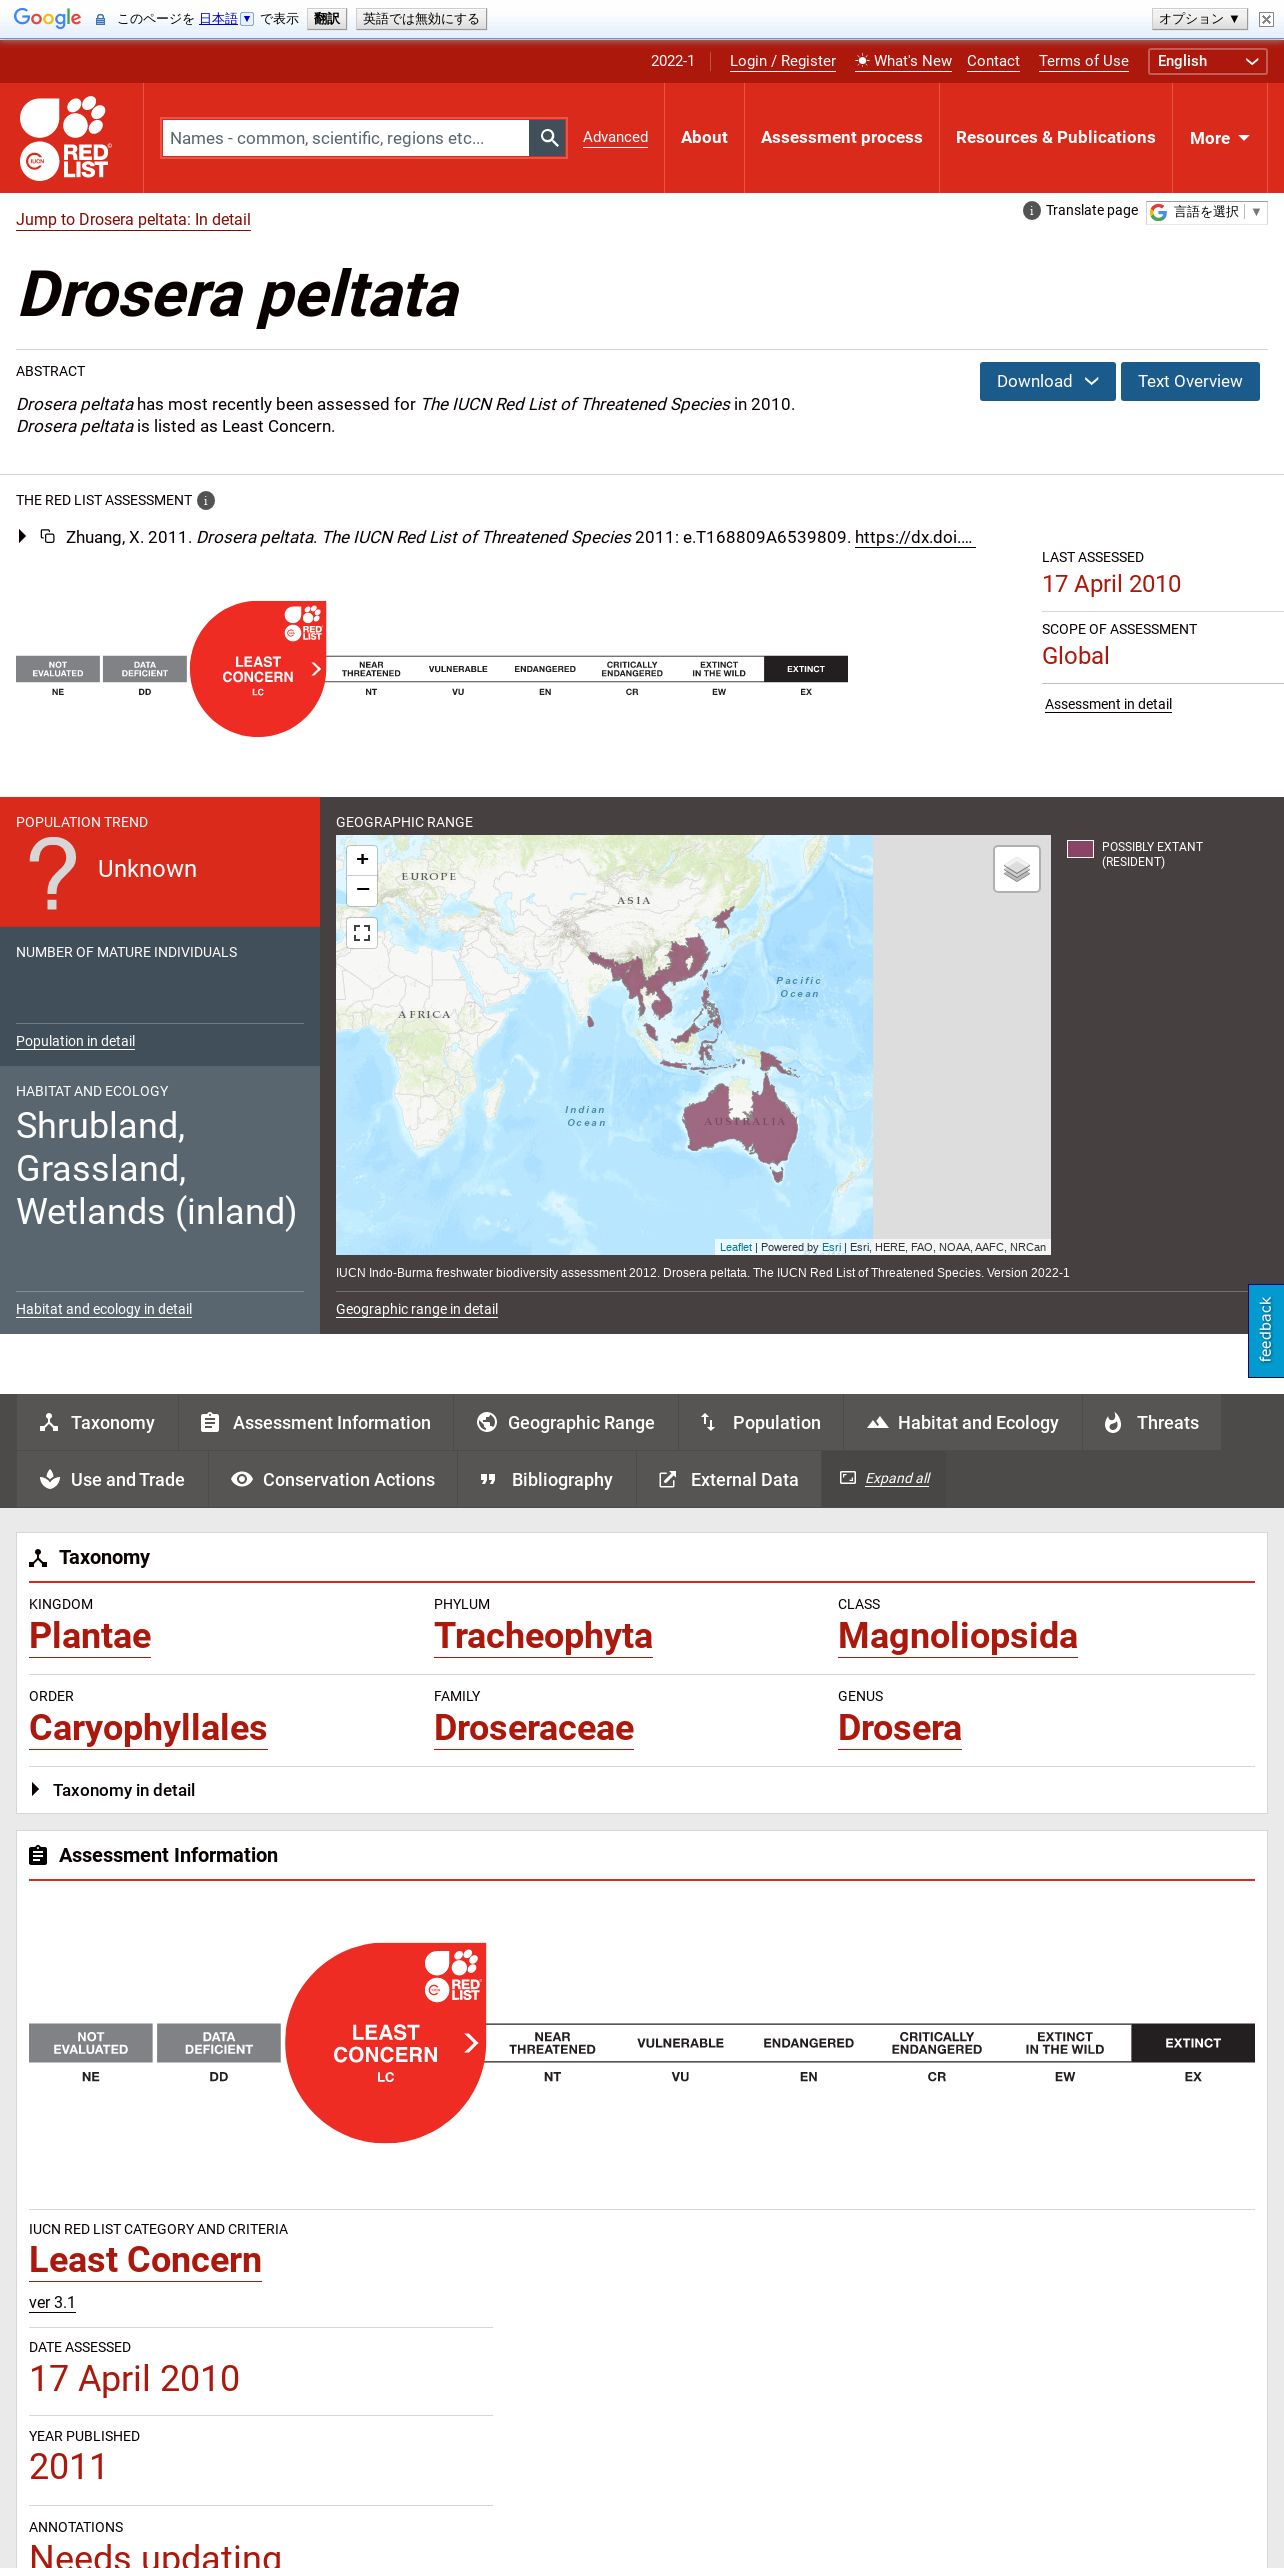This screenshot has height=2568, width=1284.
Task: Click the Translate page info icon
Action: point(1031,211)
